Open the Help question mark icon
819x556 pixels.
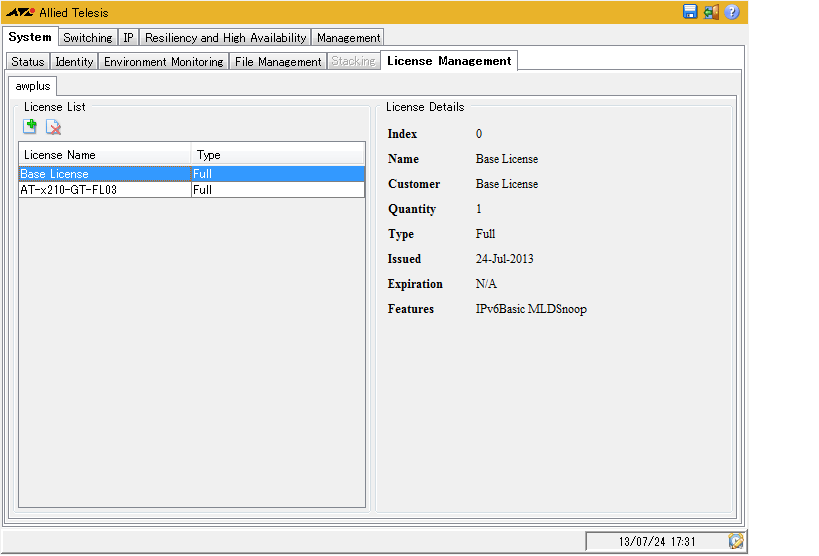coord(732,11)
